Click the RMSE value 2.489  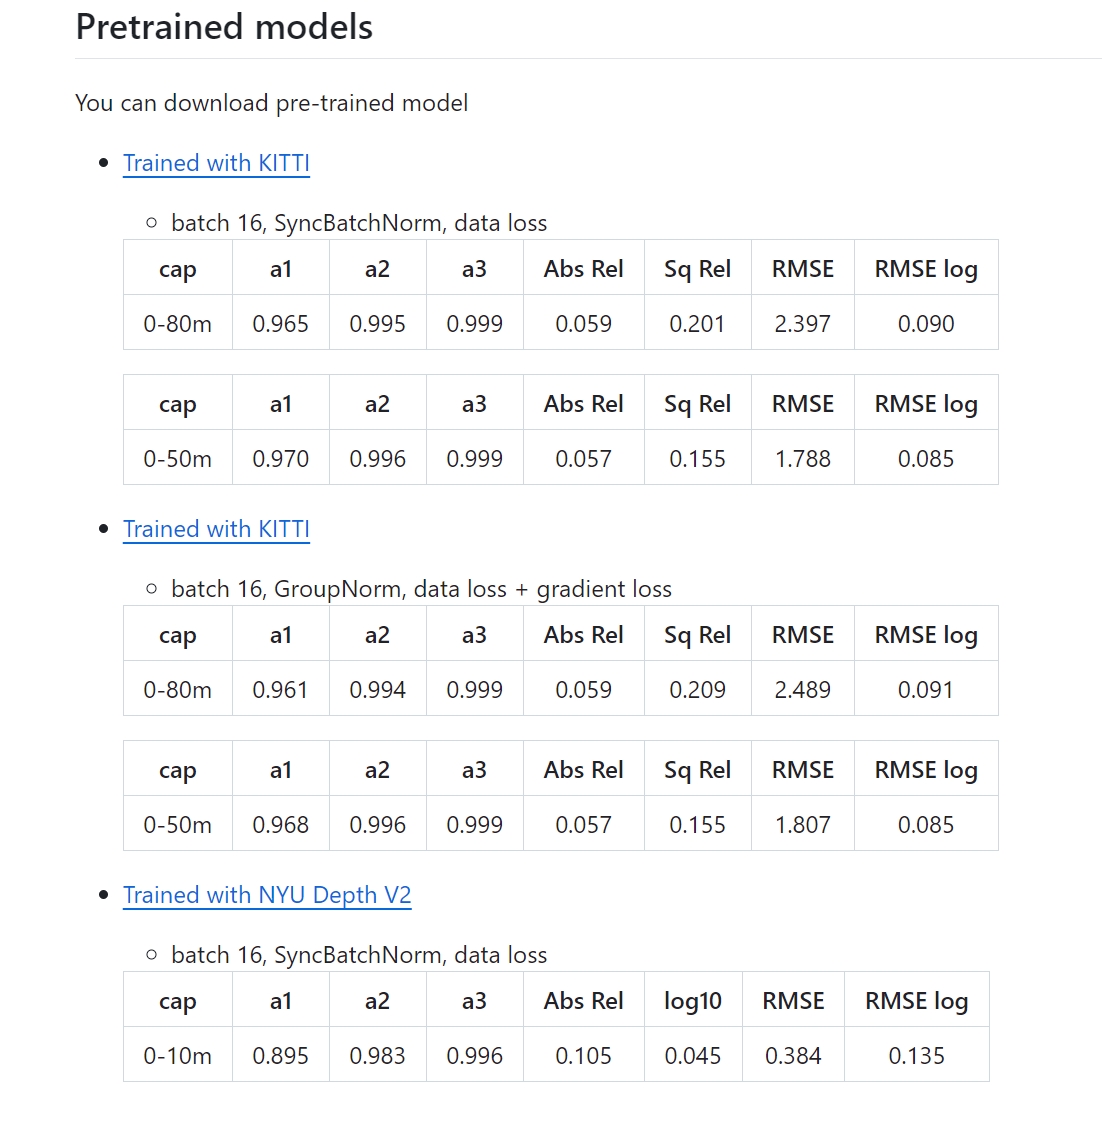point(803,690)
